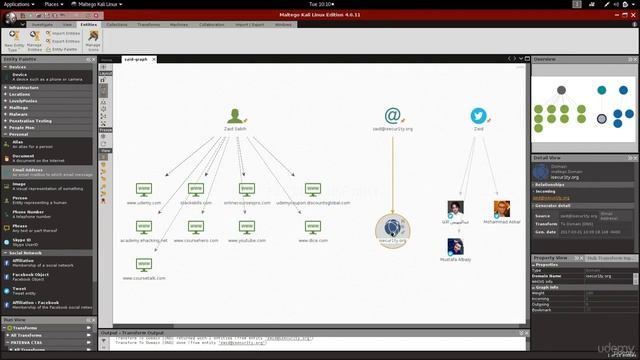Open the Collaboration ribbon tab
This screenshot has height=360, width=640.
click(x=211, y=24)
